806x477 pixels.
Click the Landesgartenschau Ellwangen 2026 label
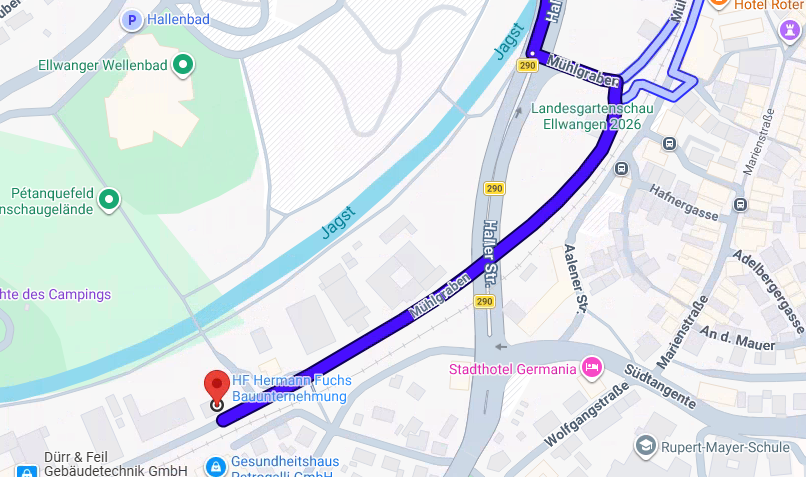pyautogui.click(x=592, y=117)
